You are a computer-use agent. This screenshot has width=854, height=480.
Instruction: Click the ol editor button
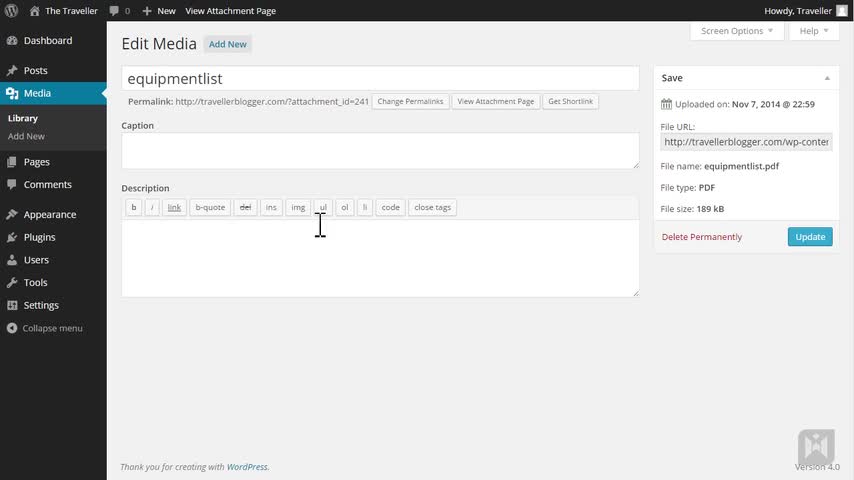[345, 207]
